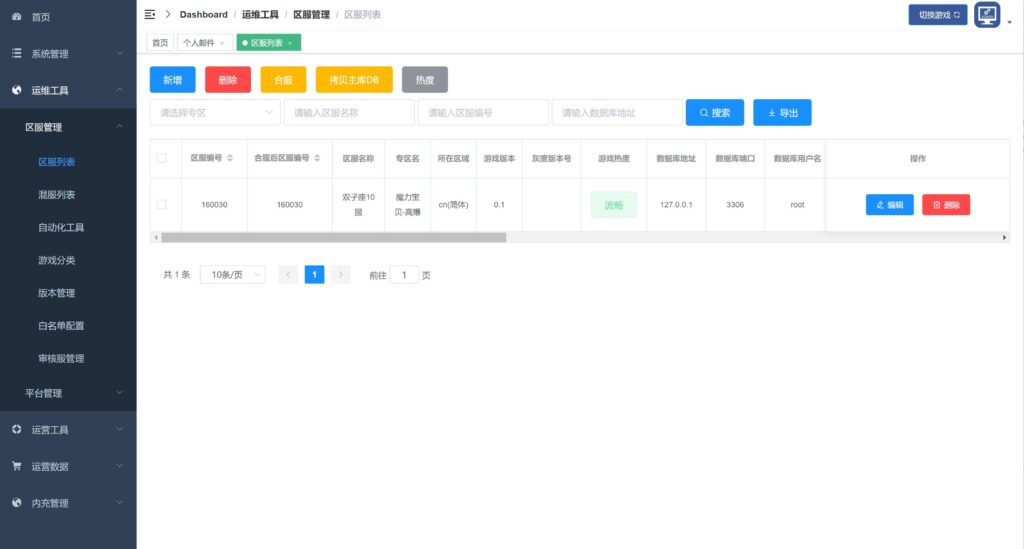1024x549 pixels.
Task: Focus the 请输入数据库地址 input field
Action: point(617,112)
